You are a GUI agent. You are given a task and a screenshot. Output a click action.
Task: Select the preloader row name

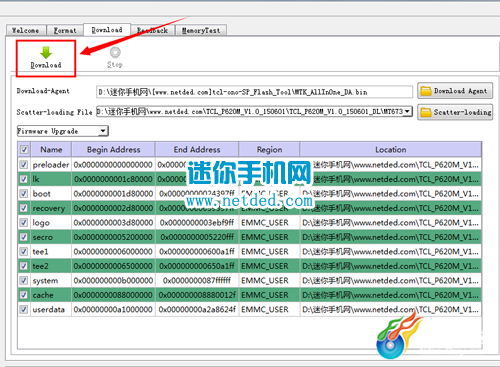51,165
